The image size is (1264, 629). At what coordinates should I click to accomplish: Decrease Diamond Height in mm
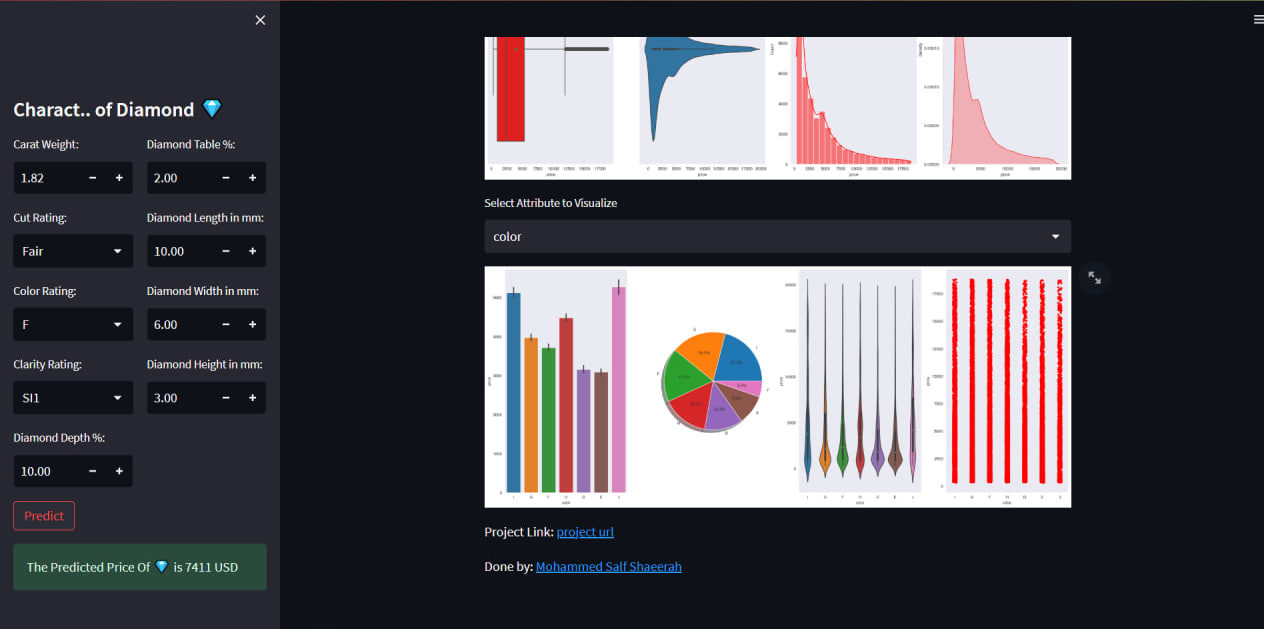(x=225, y=397)
